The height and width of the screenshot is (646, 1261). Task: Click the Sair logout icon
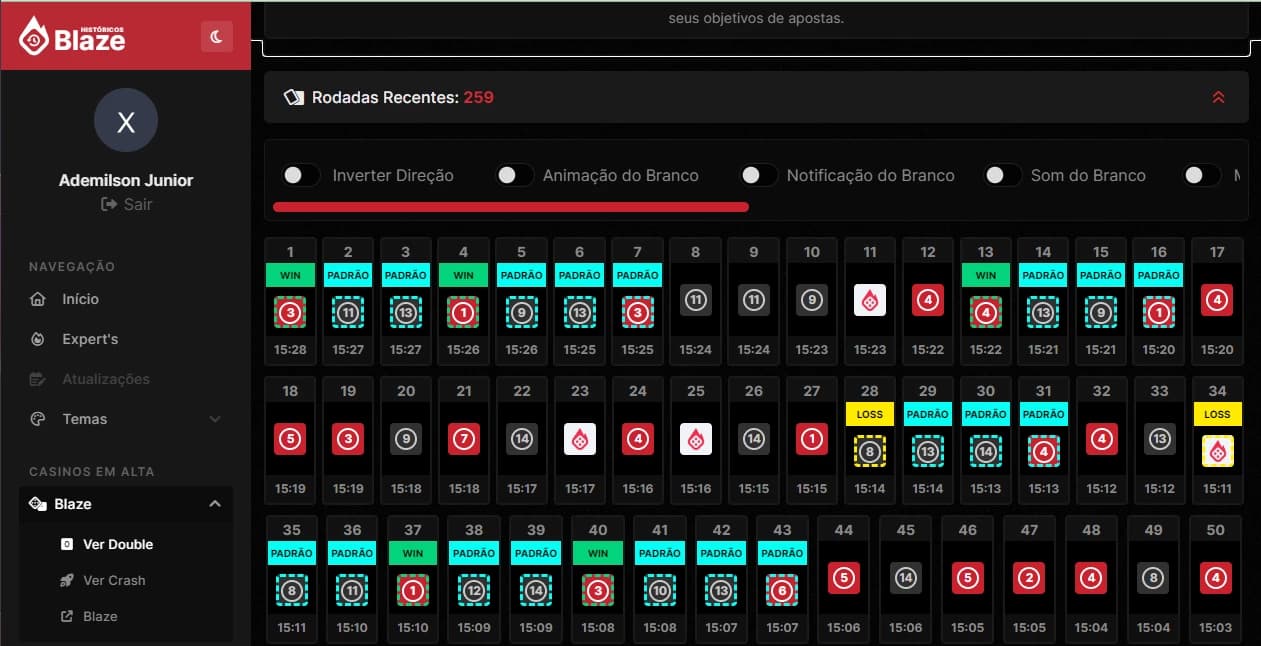point(109,204)
